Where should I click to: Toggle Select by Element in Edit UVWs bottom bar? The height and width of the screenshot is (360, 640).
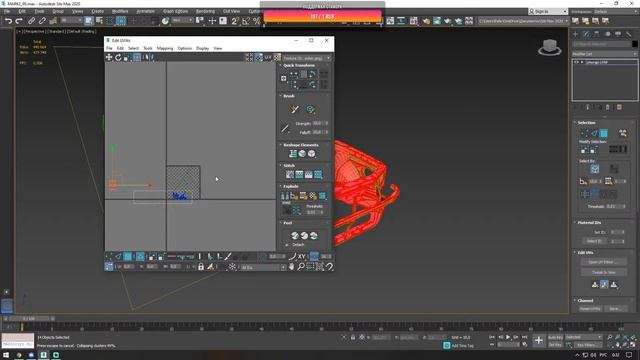[140, 256]
